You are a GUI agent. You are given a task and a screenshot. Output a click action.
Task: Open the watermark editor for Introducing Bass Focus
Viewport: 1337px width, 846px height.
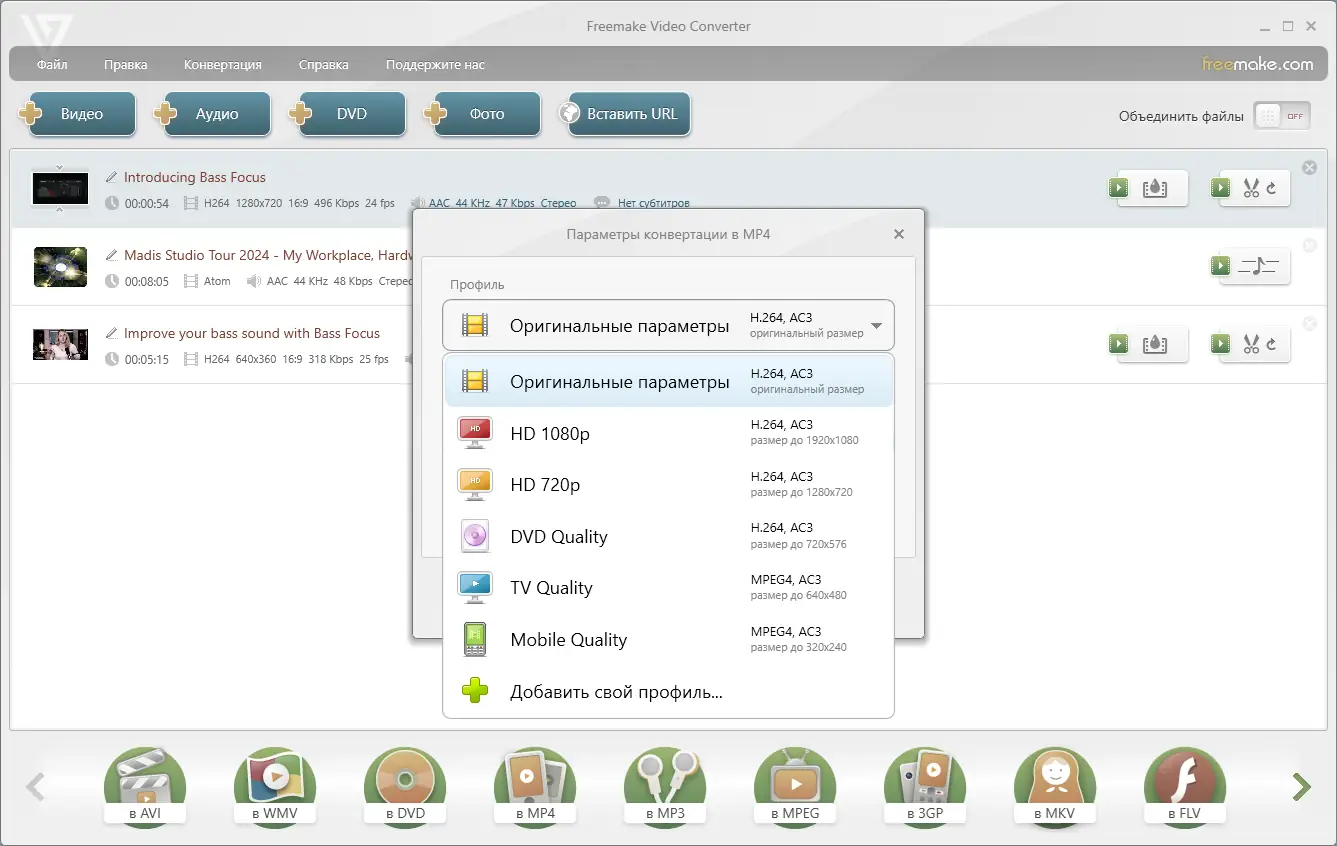click(1148, 188)
